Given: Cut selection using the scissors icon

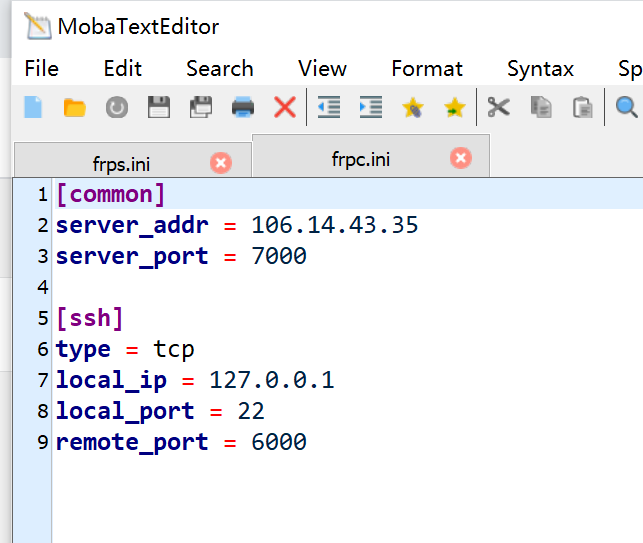Looking at the screenshot, I should tap(499, 107).
